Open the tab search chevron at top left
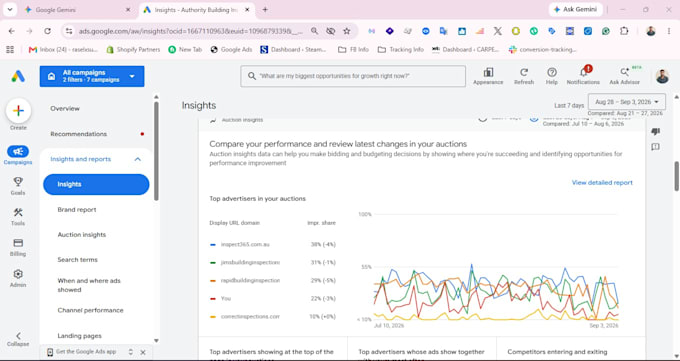 click(x=10, y=10)
